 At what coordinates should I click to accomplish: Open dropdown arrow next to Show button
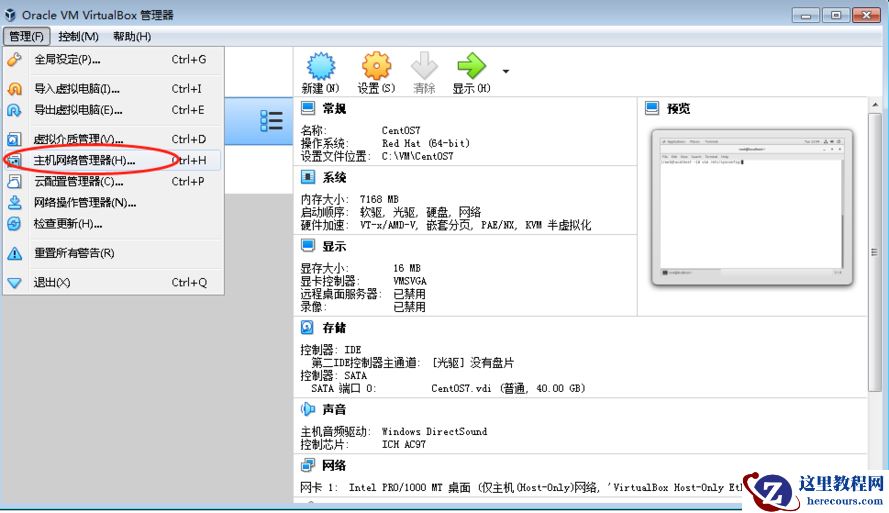click(x=506, y=71)
